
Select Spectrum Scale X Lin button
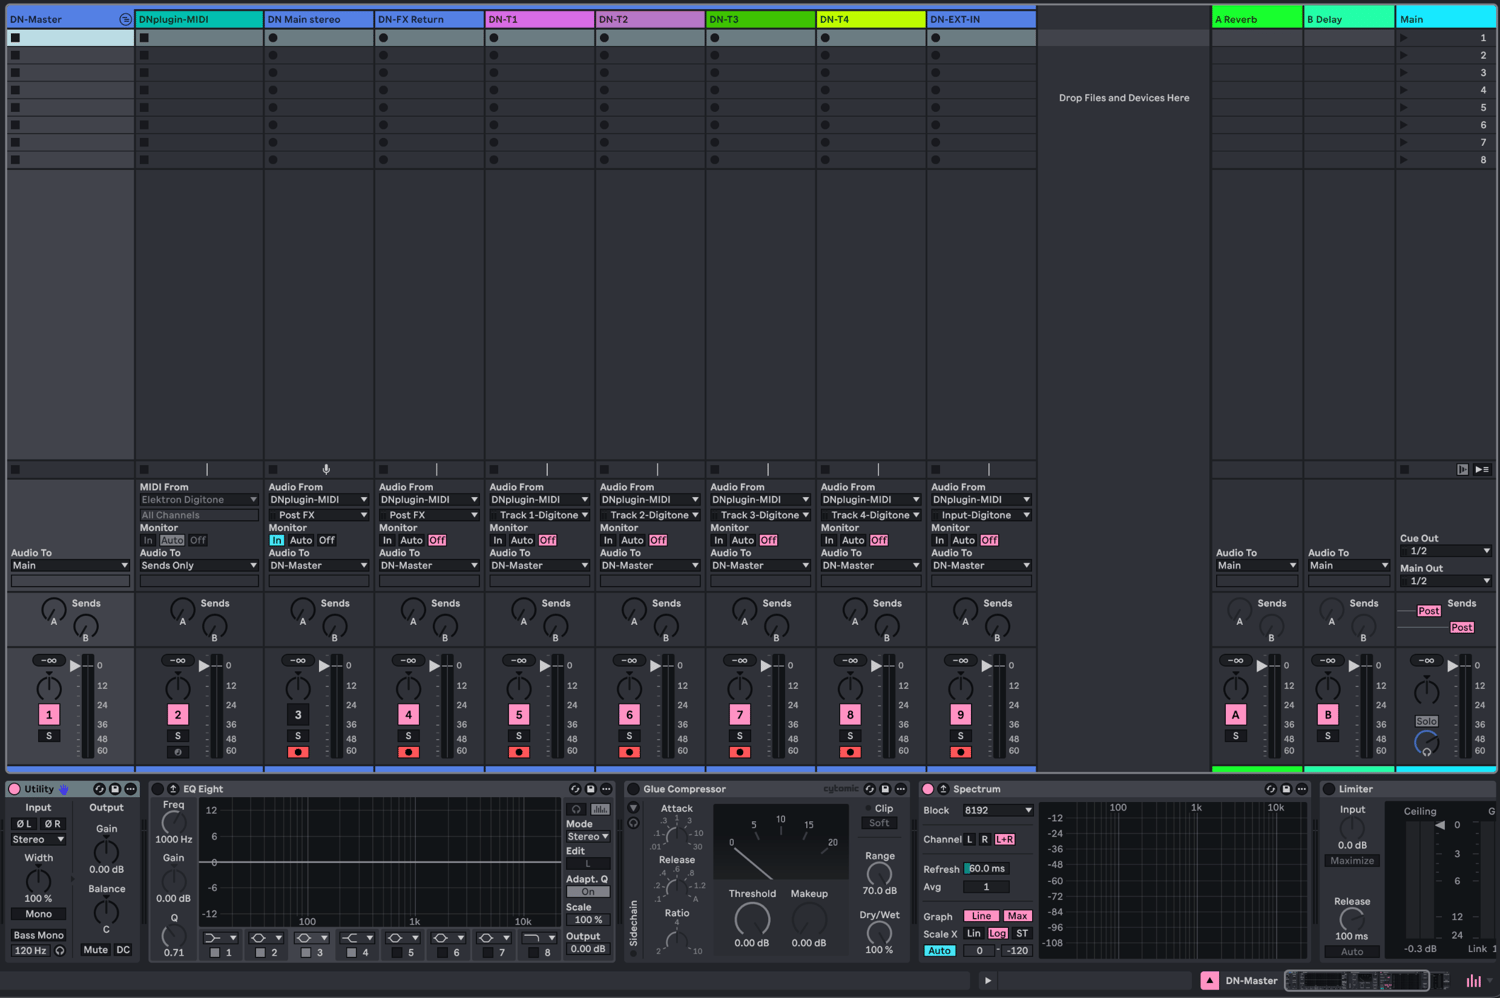[x=974, y=934]
